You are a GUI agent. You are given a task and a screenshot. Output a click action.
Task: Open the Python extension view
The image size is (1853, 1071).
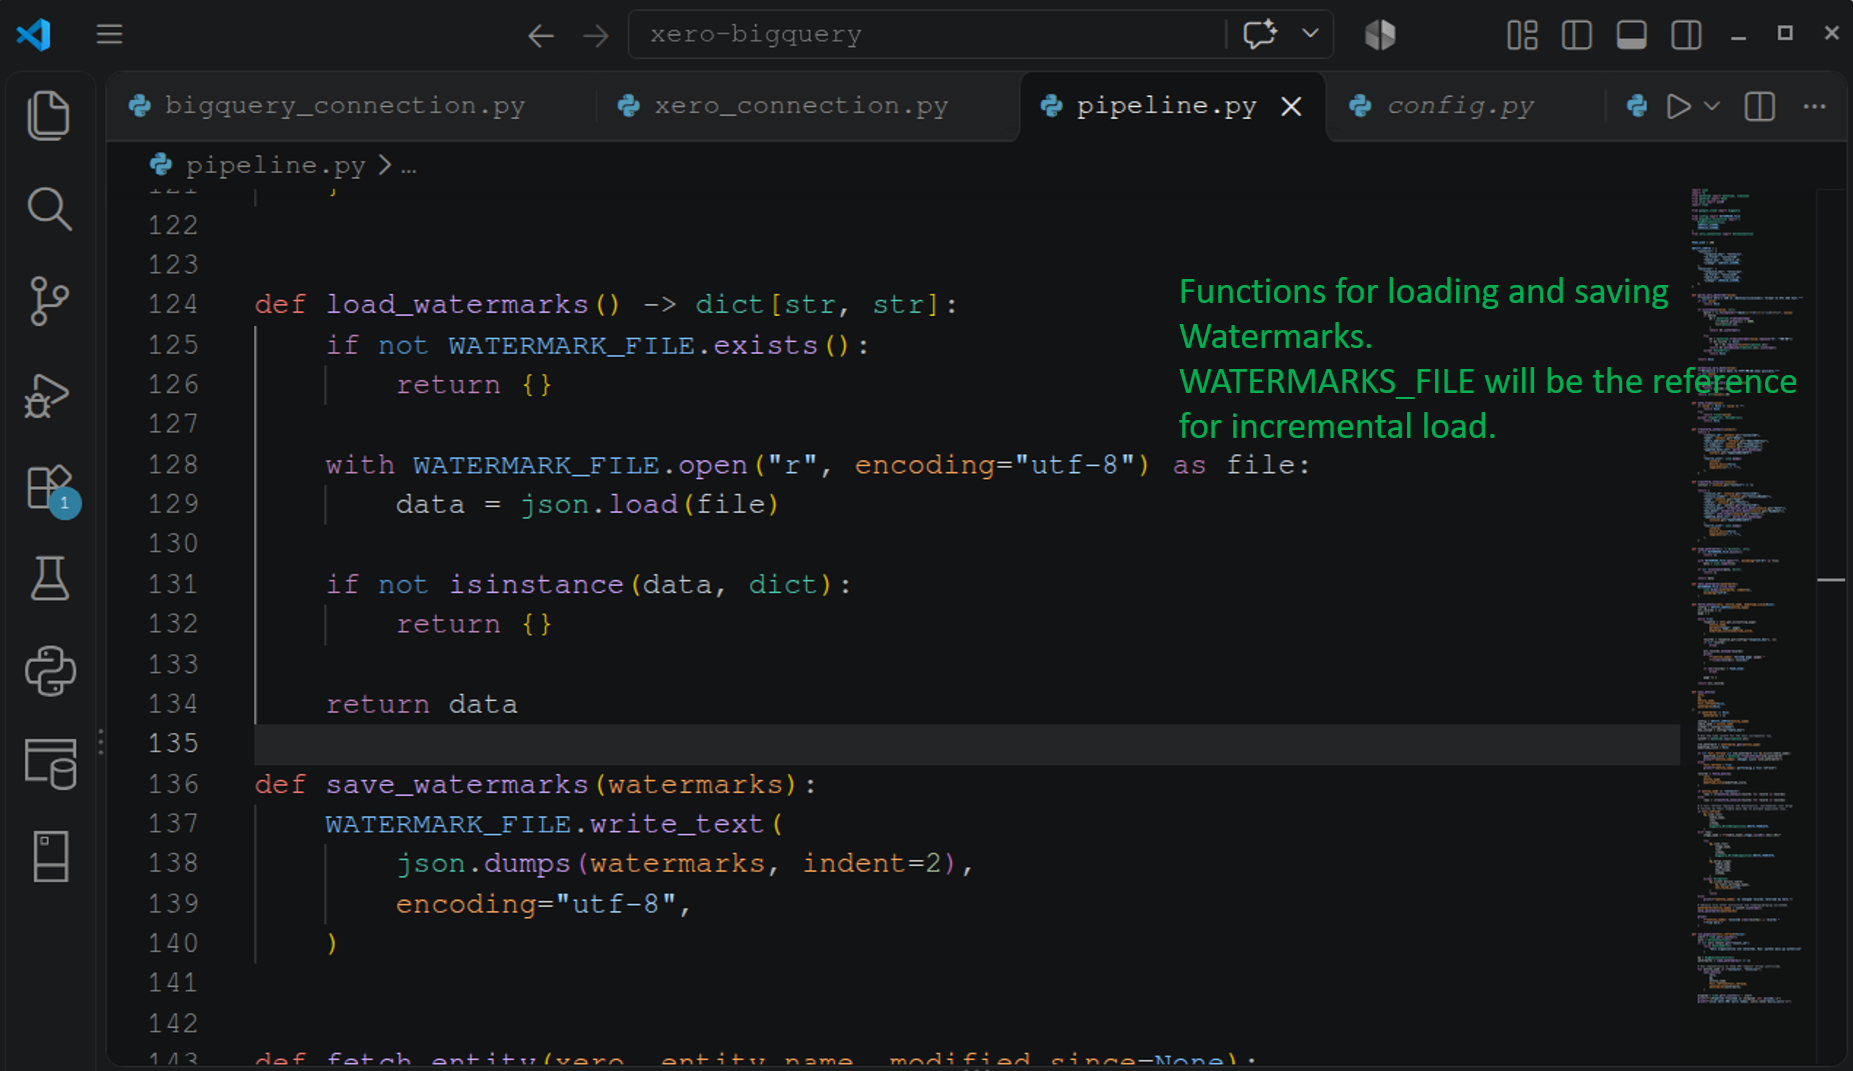pyautogui.click(x=49, y=671)
